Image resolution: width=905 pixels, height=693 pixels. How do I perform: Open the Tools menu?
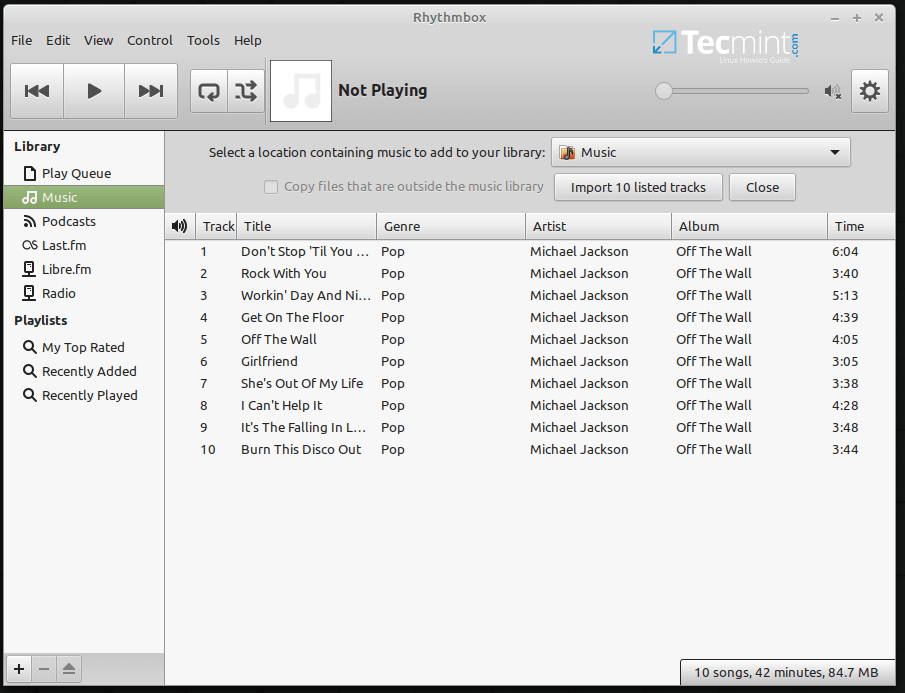(x=203, y=40)
